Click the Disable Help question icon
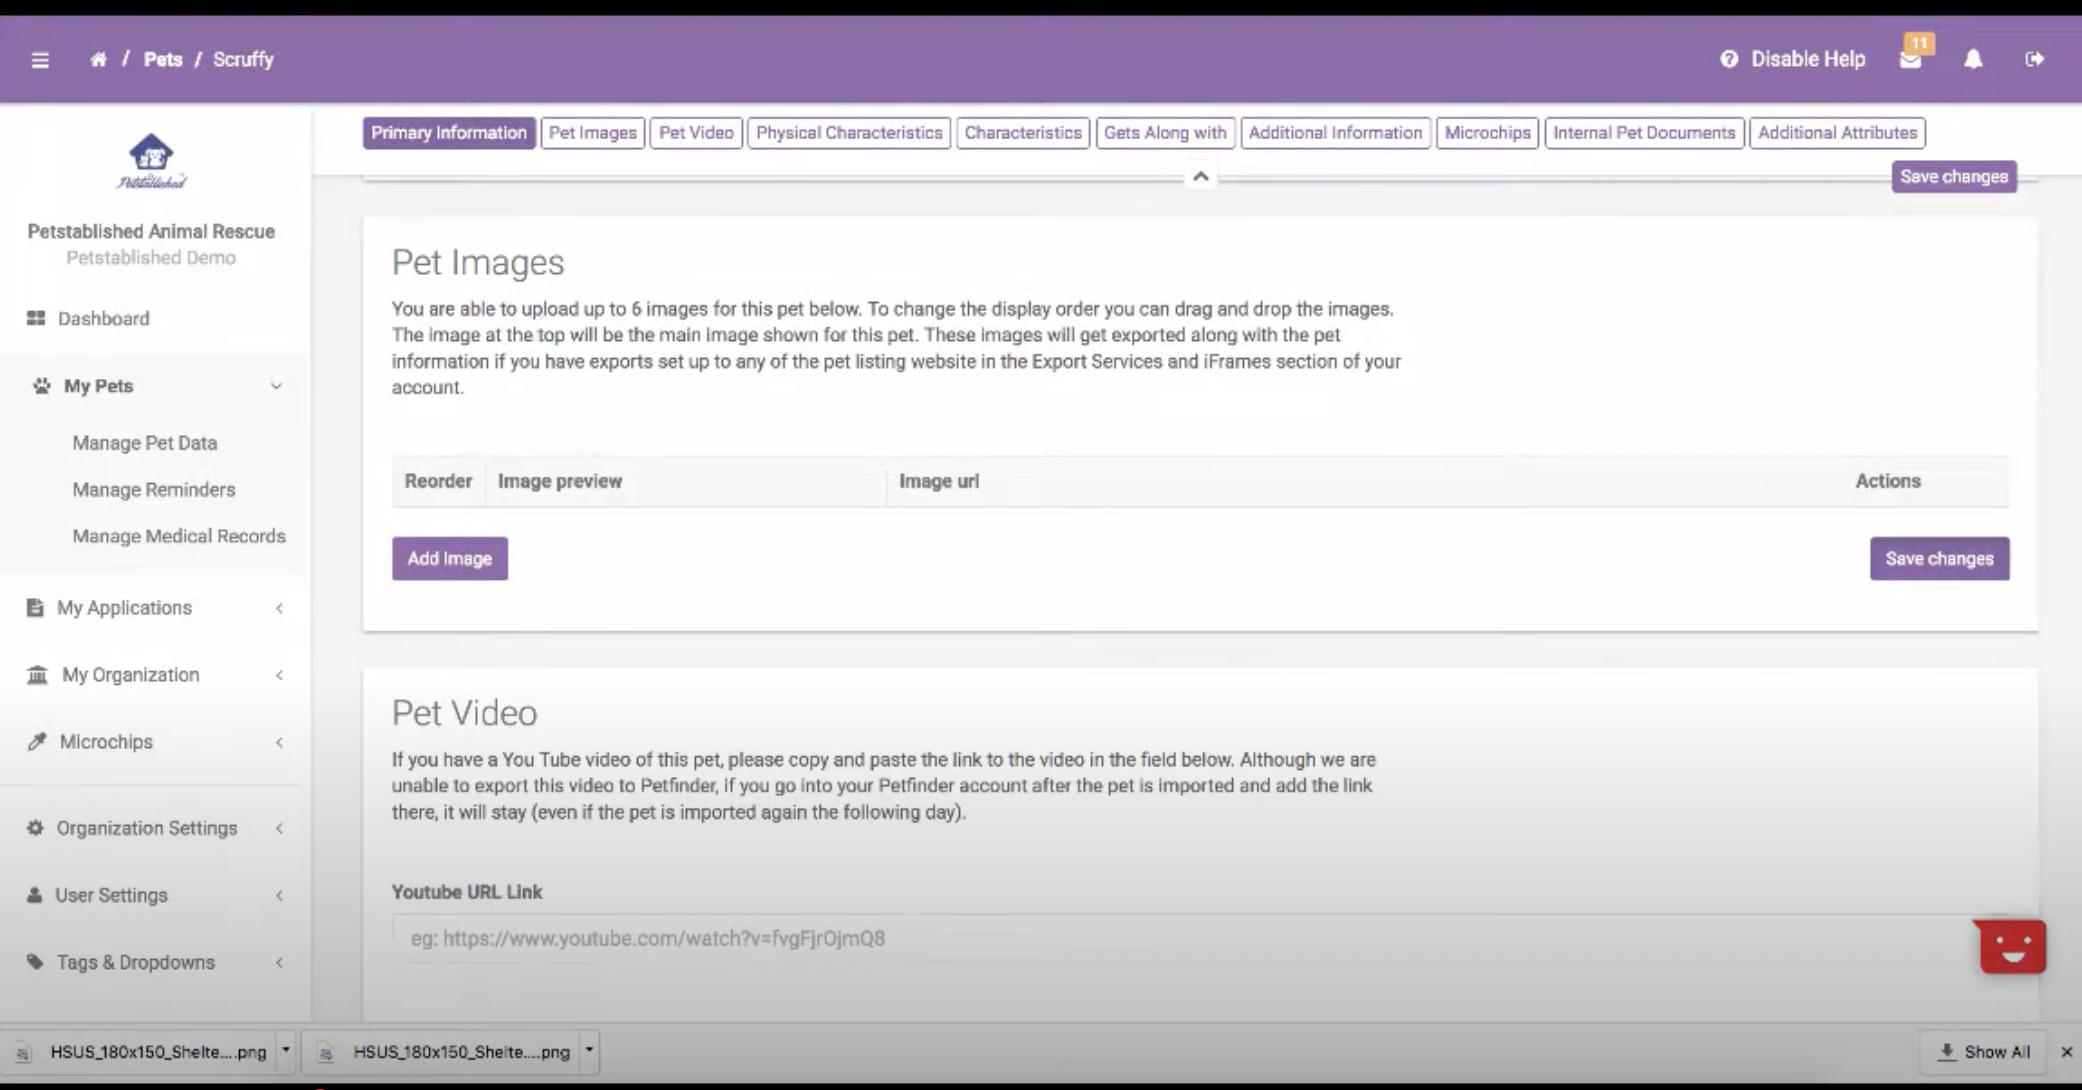 tap(1729, 60)
